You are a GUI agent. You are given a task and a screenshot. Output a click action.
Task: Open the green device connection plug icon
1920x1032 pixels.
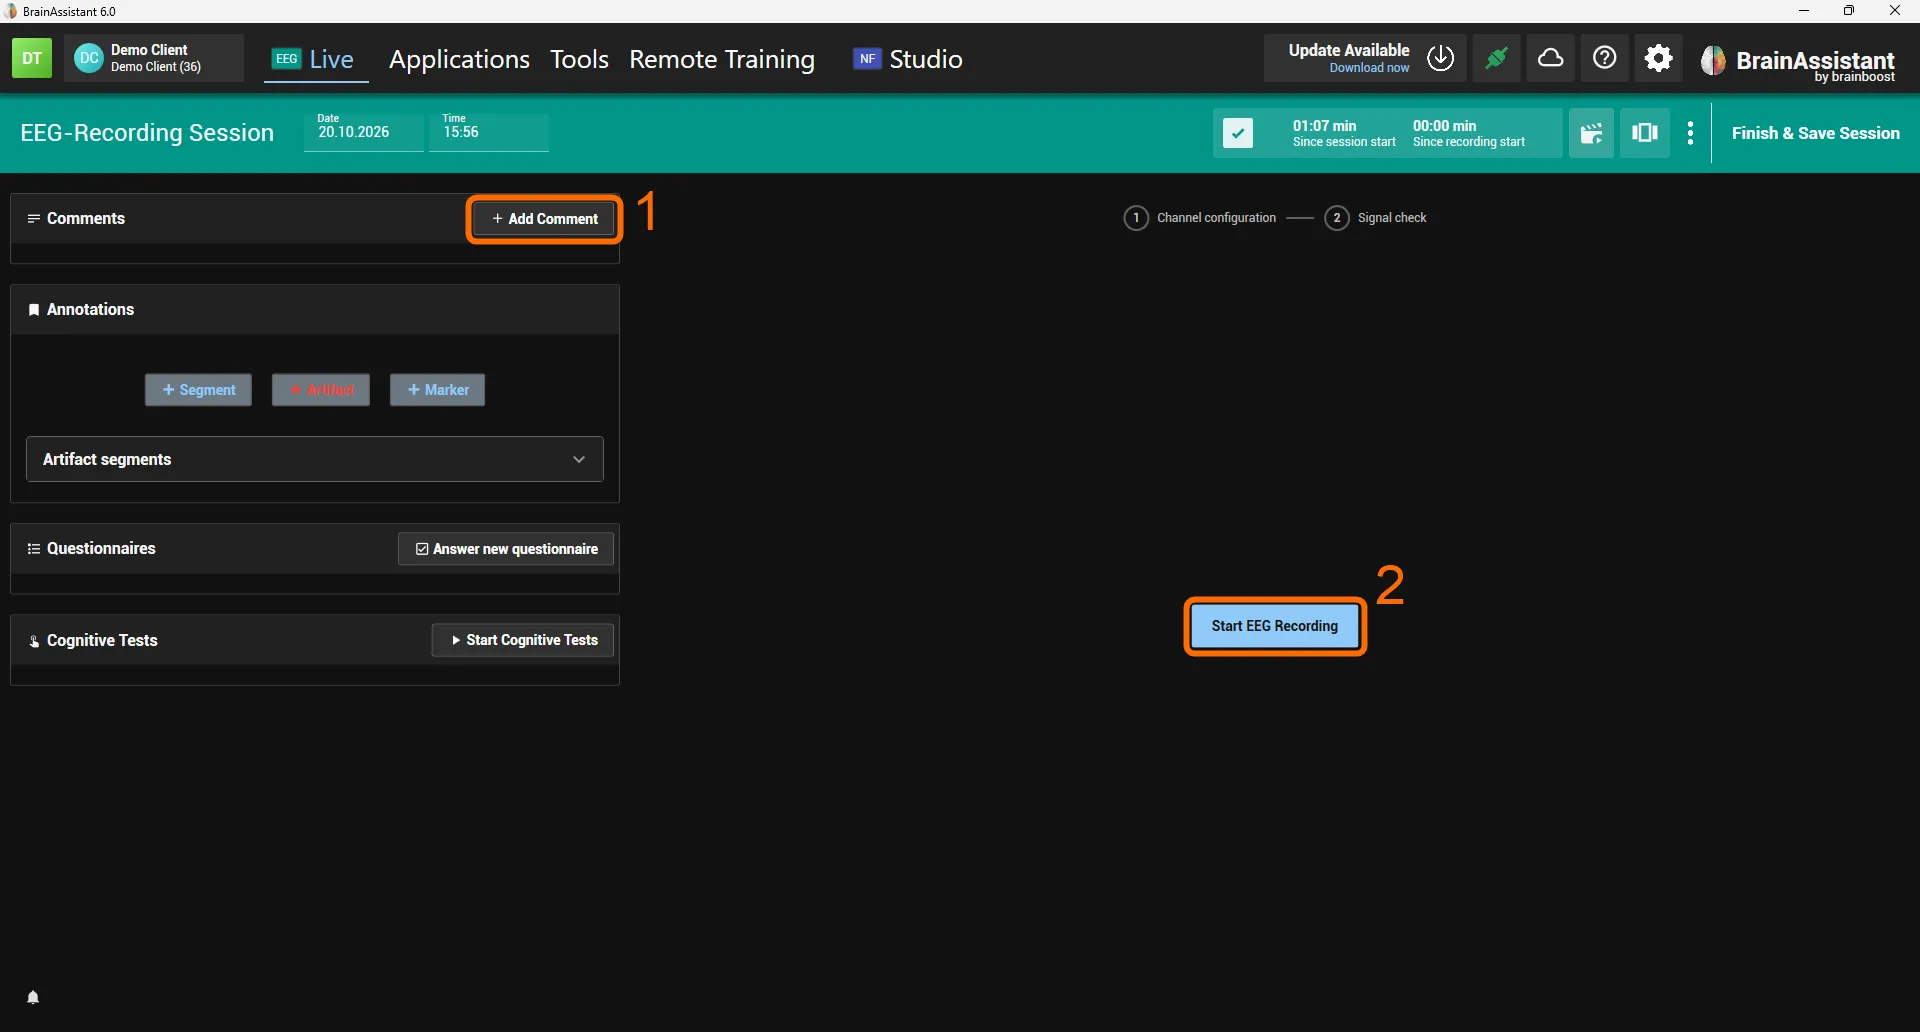[x=1497, y=58]
